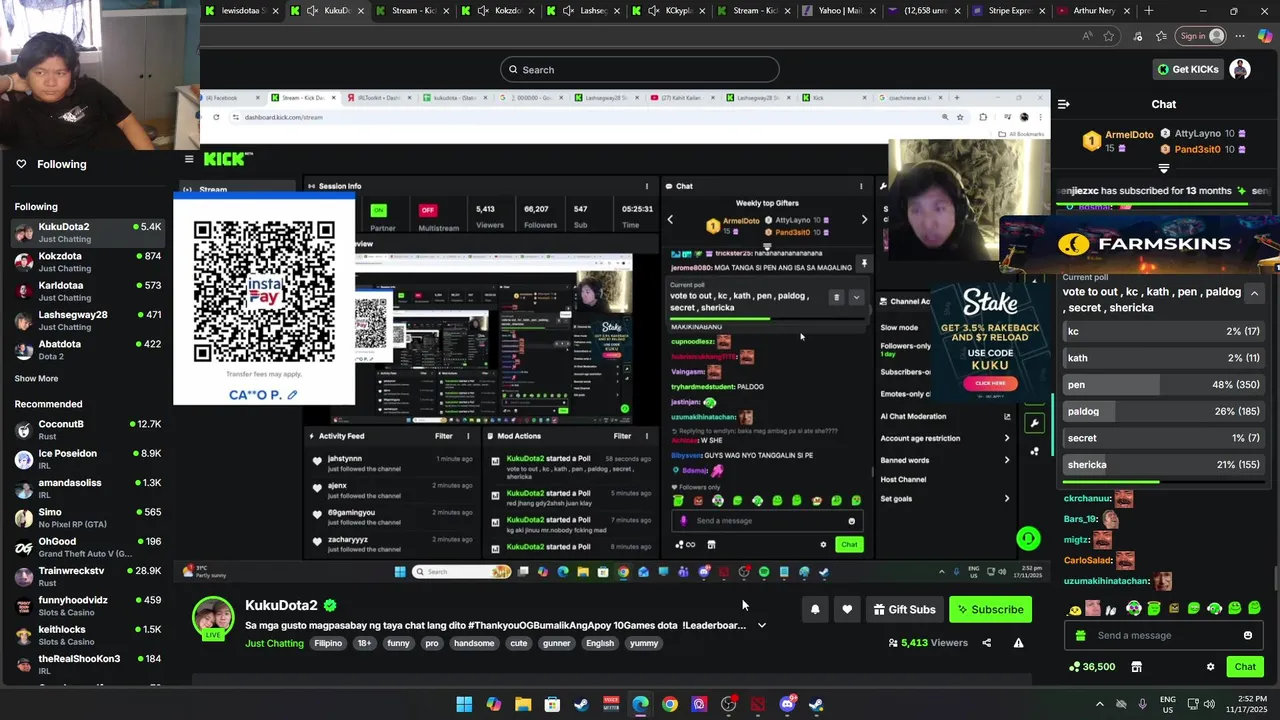1280x720 pixels.
Task: Click the report warning triangle icon
Action: click(x=1018, y=643)
